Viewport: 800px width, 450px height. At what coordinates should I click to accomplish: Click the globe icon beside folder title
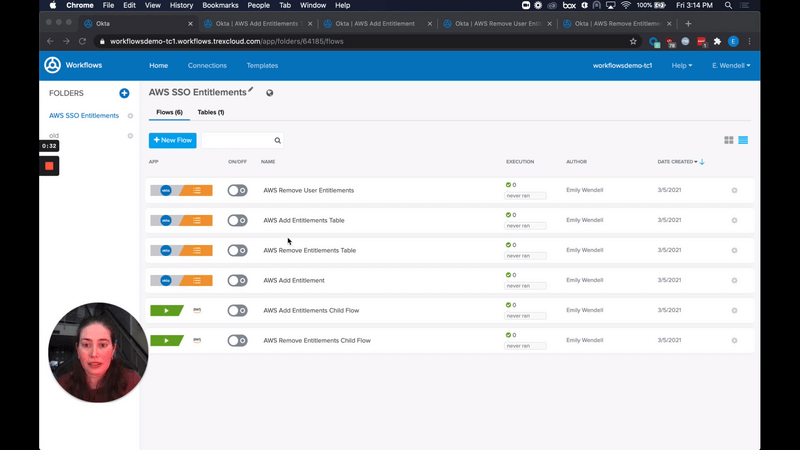point(270,93)
